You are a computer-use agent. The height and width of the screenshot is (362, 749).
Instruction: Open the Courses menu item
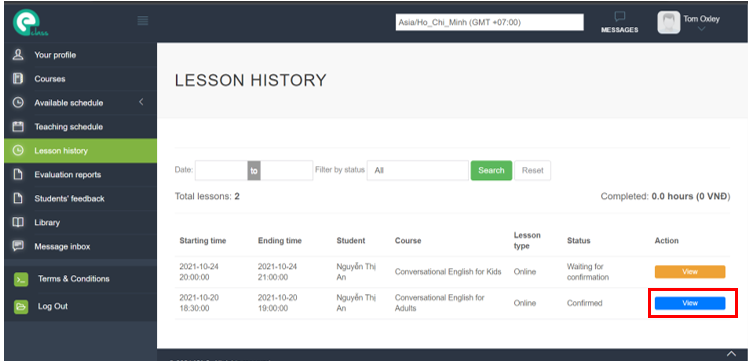(x=80, y=79)
